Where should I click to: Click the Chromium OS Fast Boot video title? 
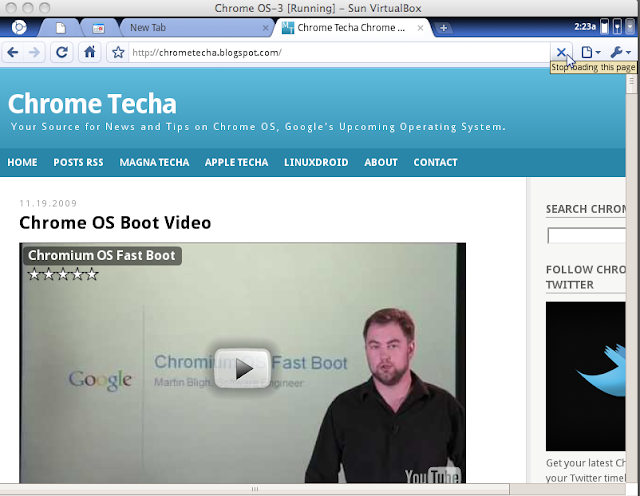(x=102, y=256)
